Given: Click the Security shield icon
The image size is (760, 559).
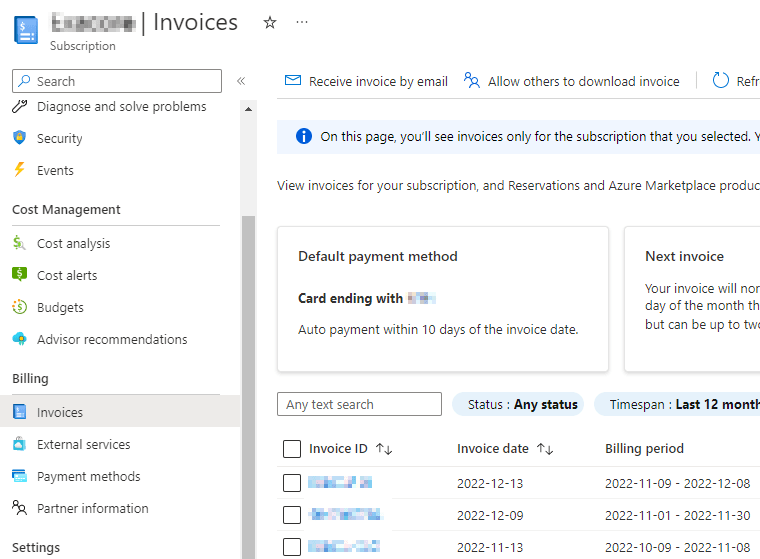Looking at the screenshot, I should point(19,138).
